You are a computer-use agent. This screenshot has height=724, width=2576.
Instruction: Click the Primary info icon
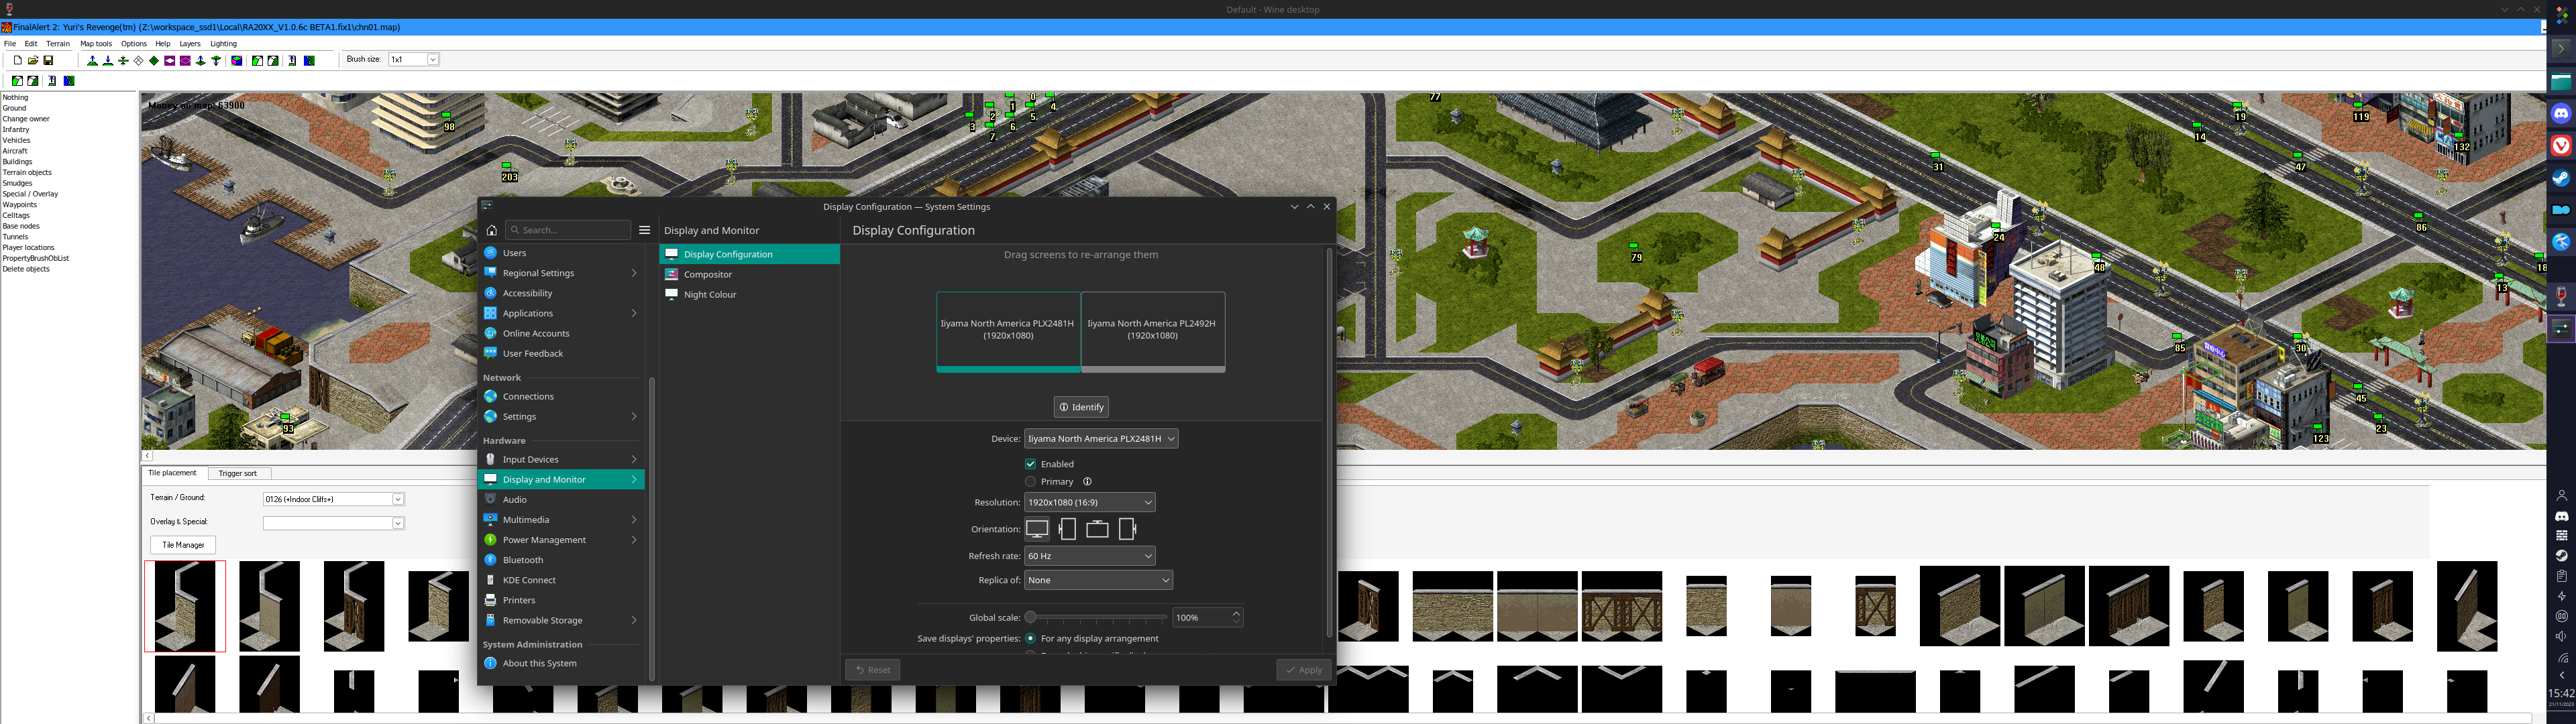(1087, 482)
